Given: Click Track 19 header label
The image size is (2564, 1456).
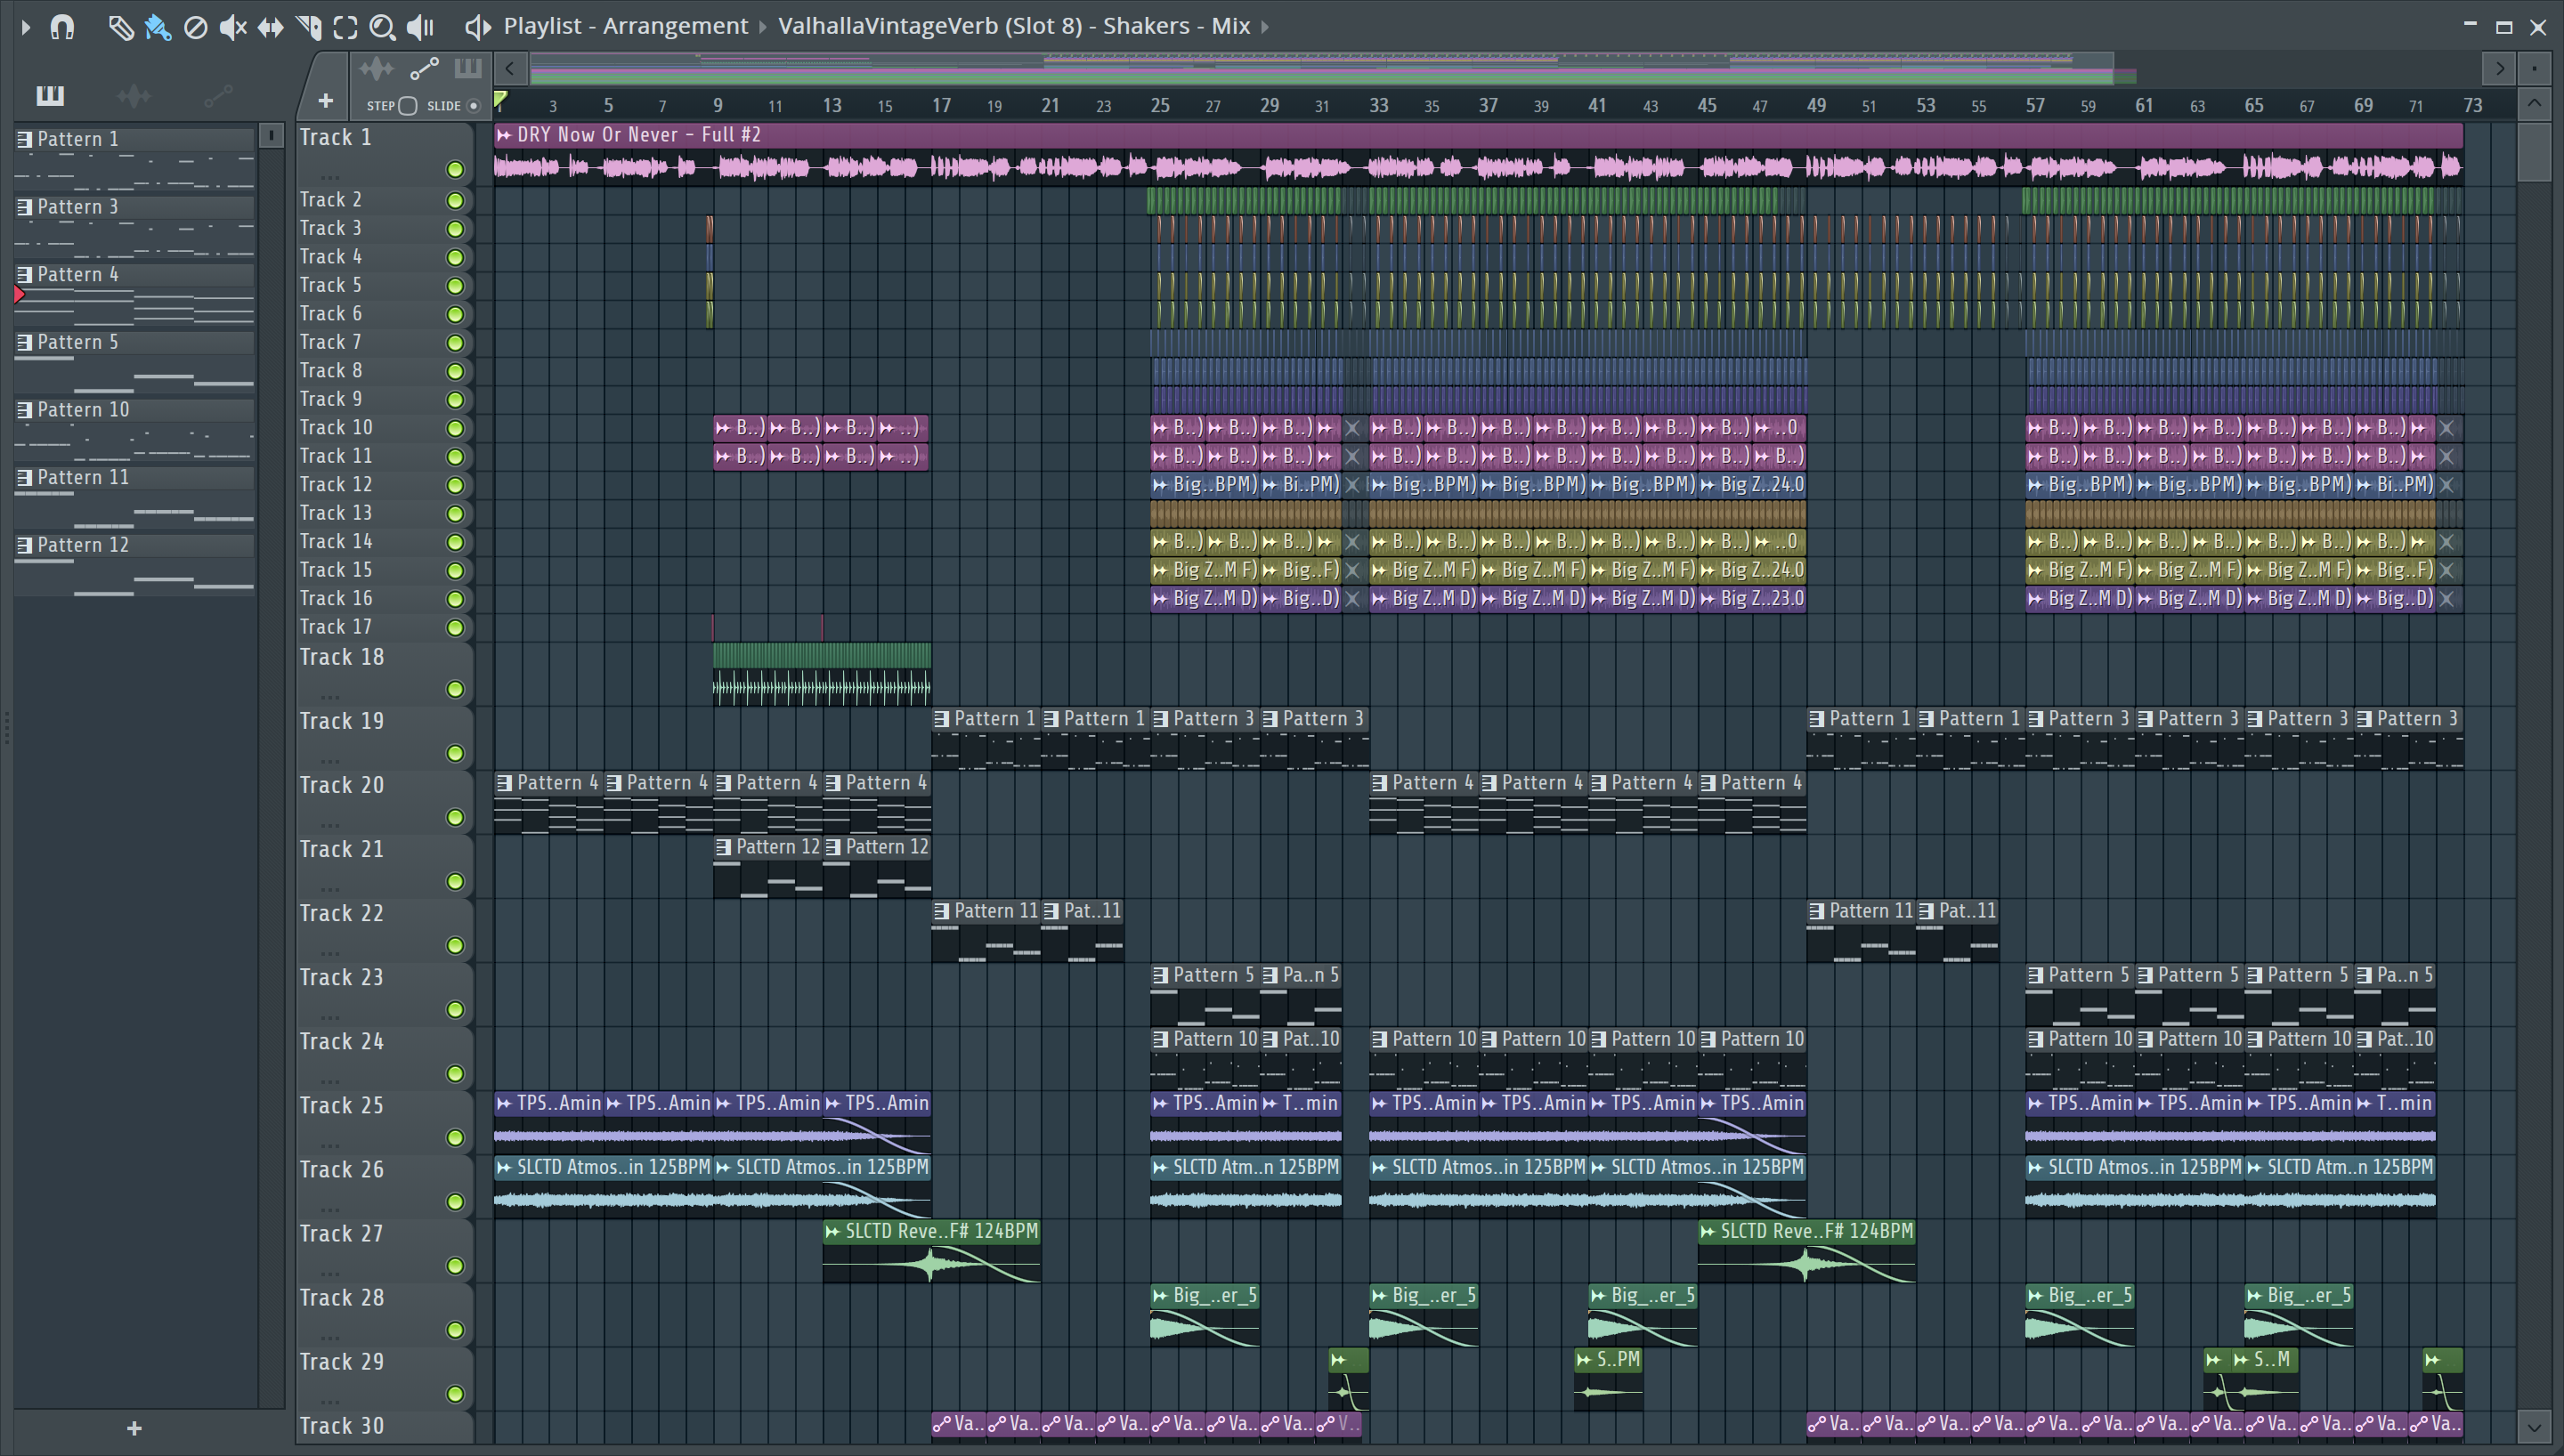Looking at the screenshot, I should click(342, 721).
